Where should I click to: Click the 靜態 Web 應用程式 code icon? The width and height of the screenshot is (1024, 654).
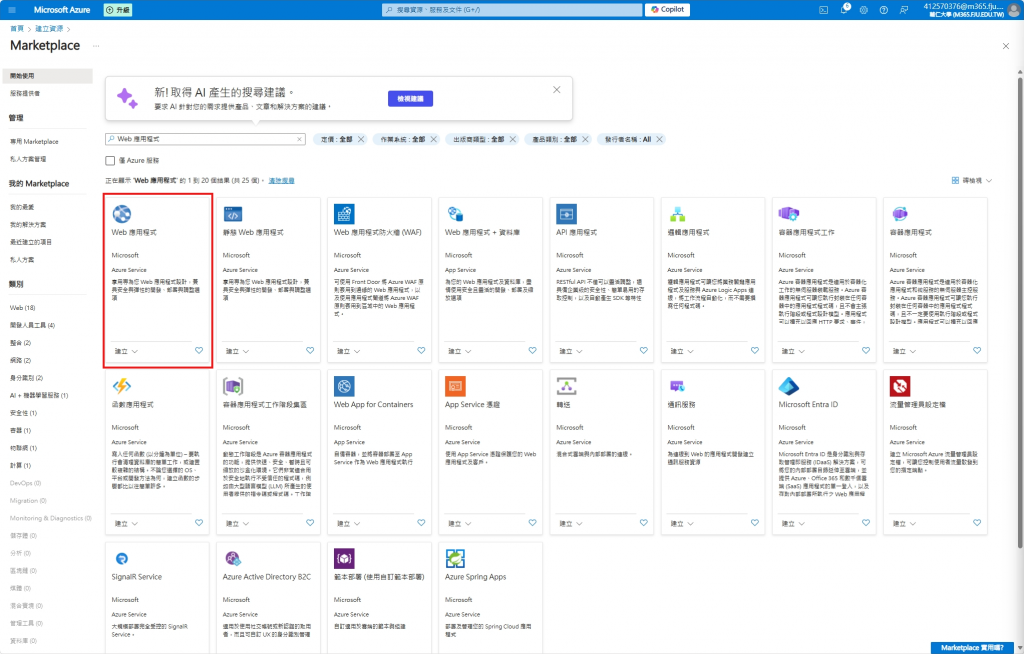[x=233, y=214]
